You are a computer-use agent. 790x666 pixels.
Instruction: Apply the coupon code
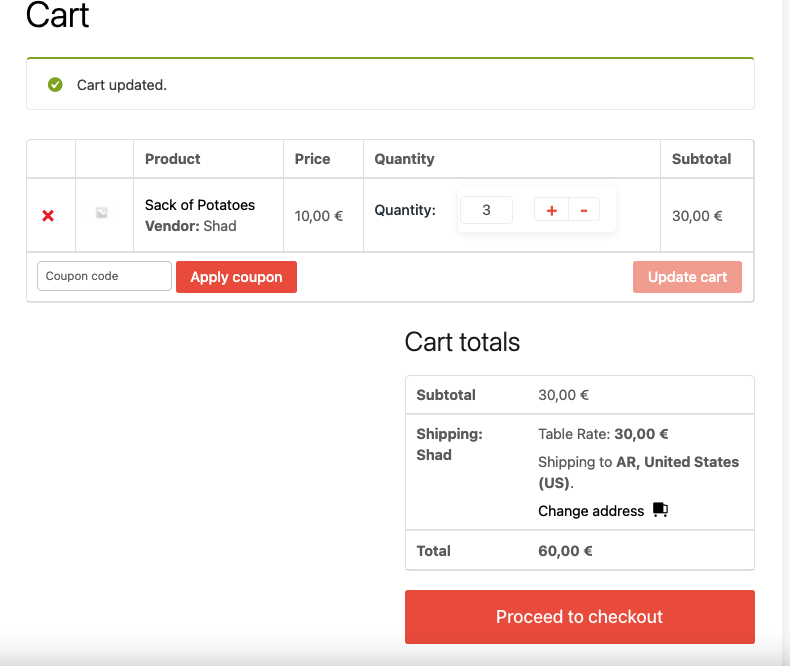[x=236, y=277]
